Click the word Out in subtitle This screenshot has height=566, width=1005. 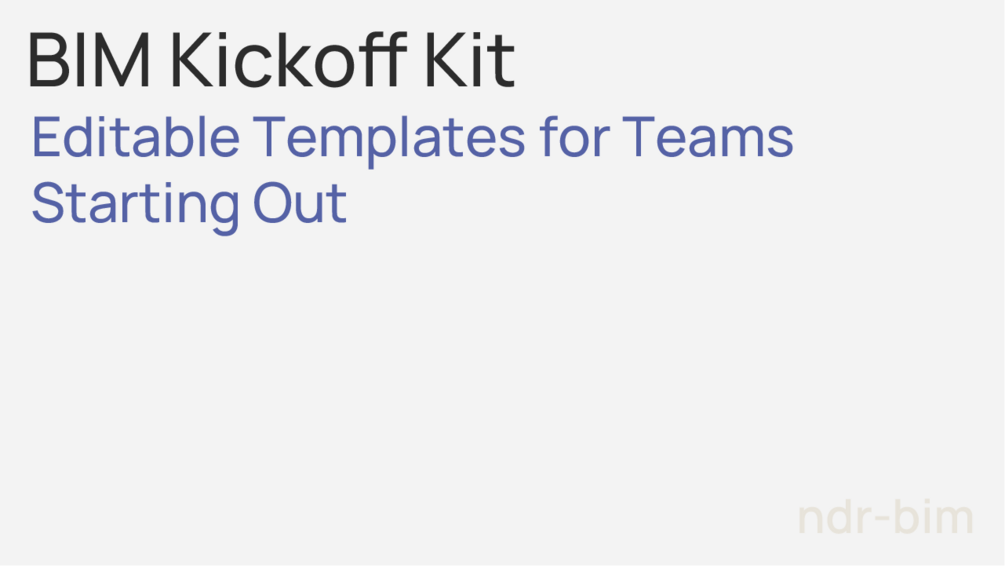coord(300,203)
